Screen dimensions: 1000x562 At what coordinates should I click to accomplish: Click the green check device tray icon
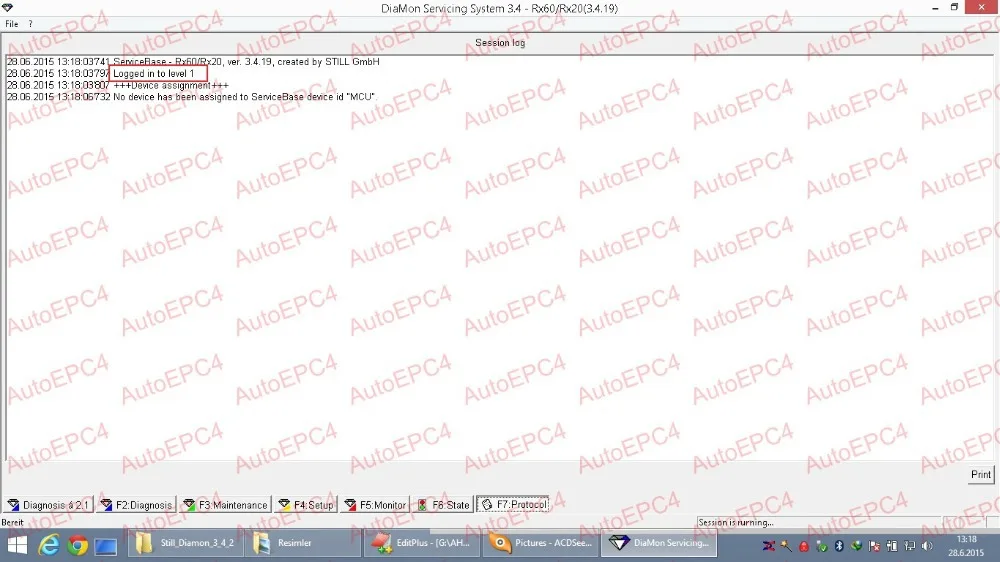click(x=822, y=547)
